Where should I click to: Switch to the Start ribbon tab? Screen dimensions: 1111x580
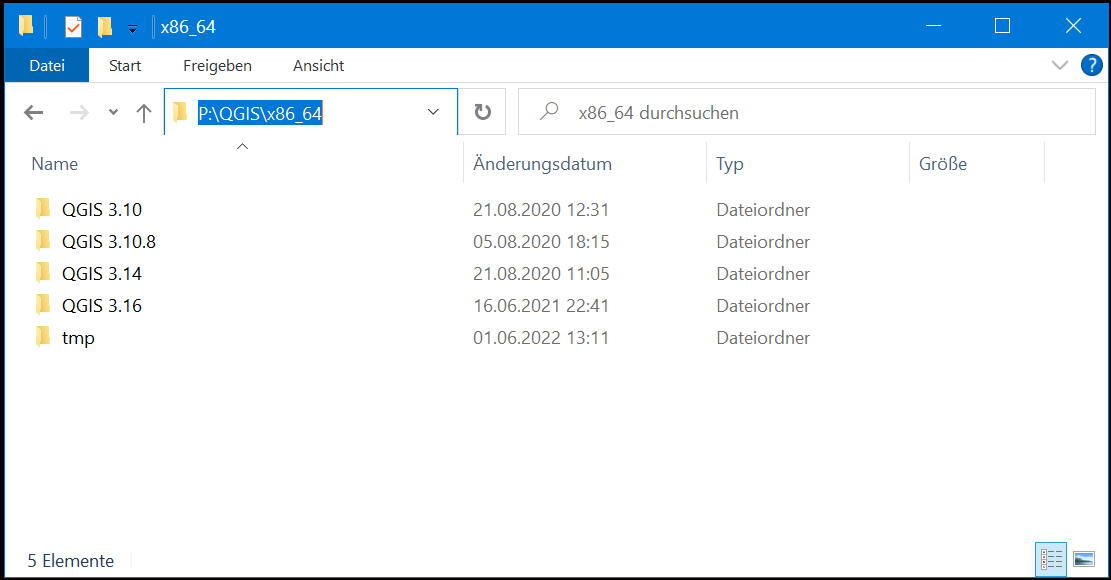(x=125, y=66)
